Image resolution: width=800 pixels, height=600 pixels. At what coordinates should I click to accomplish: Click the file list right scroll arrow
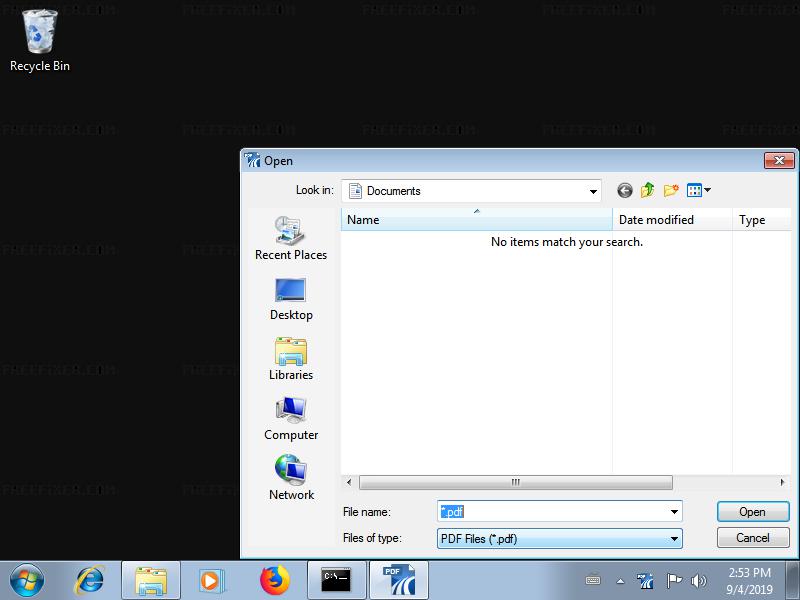point(783,482)
